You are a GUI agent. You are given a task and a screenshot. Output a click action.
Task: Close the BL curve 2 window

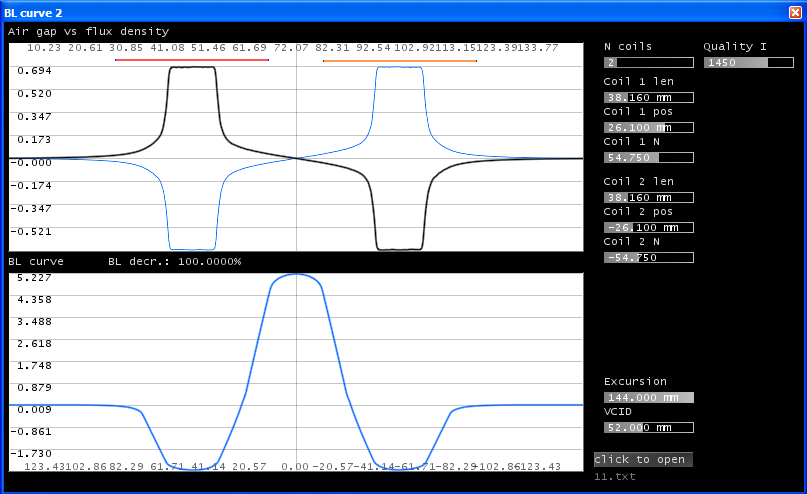795,12
